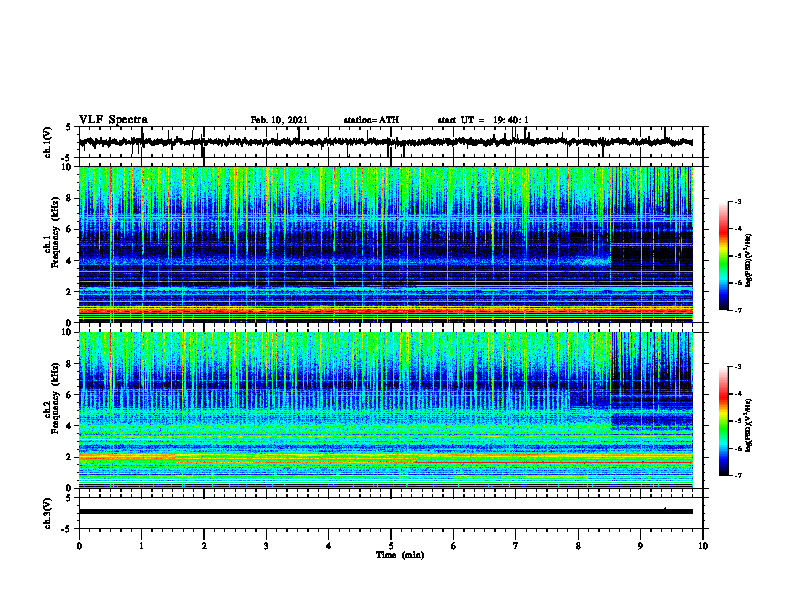Click the ch.2 colorbar log(PSD) unit label
This screenshot has width=792, height=612.
749,425
